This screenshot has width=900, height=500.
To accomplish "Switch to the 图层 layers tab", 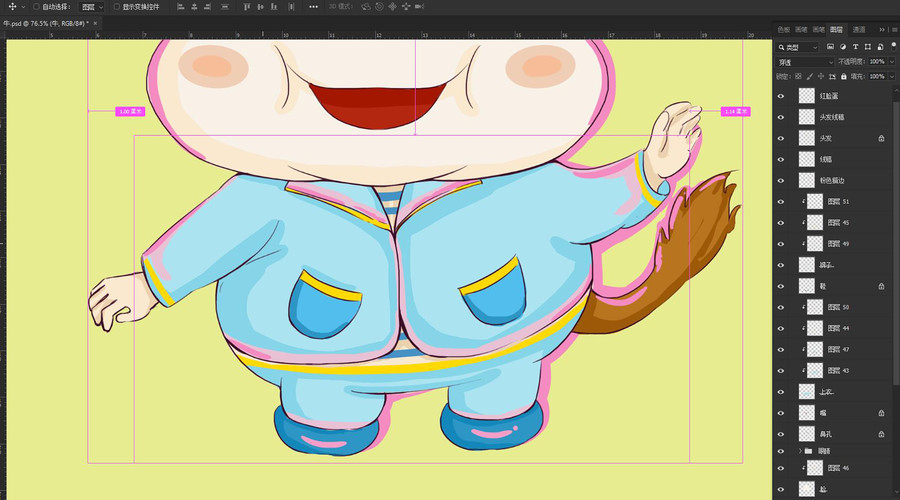I will point(836,29).
